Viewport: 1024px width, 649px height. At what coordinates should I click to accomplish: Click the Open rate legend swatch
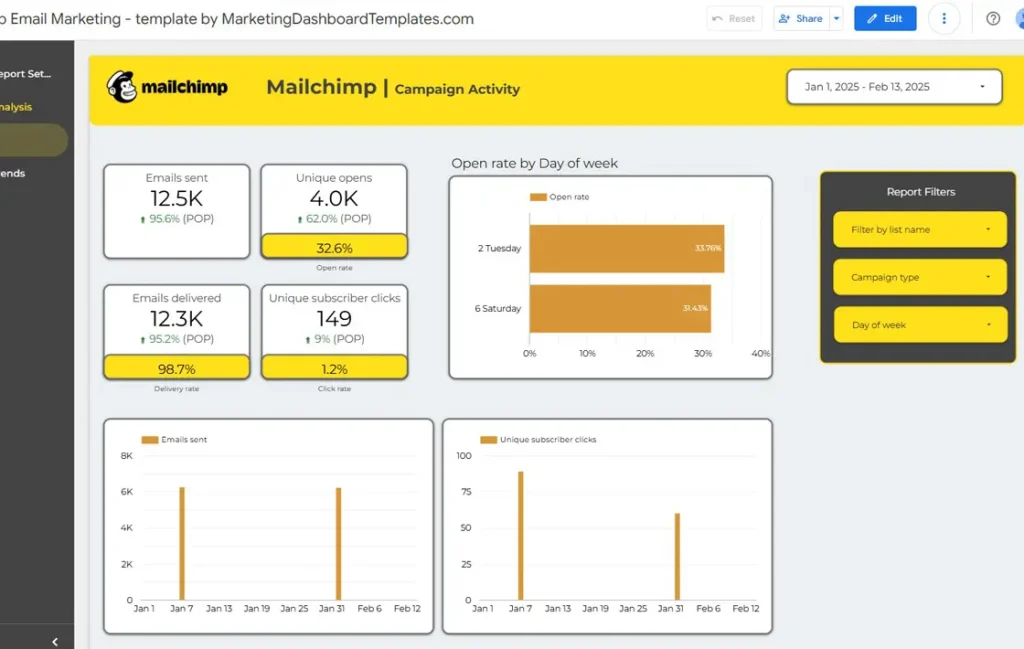click(538, 197)
